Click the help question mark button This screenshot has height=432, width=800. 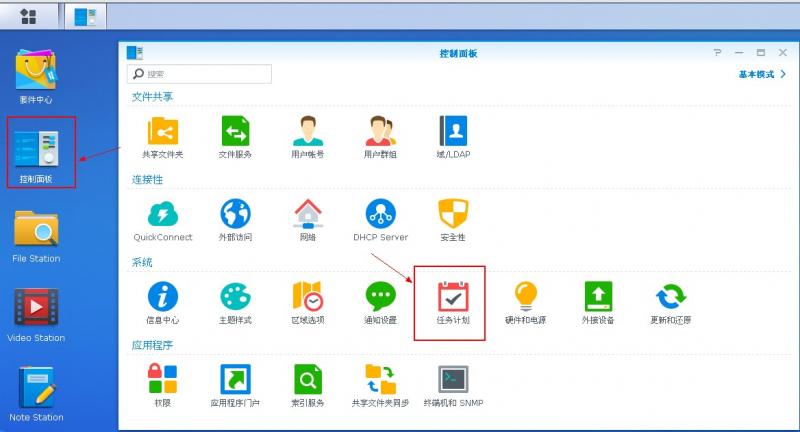(x=717, y=53)
